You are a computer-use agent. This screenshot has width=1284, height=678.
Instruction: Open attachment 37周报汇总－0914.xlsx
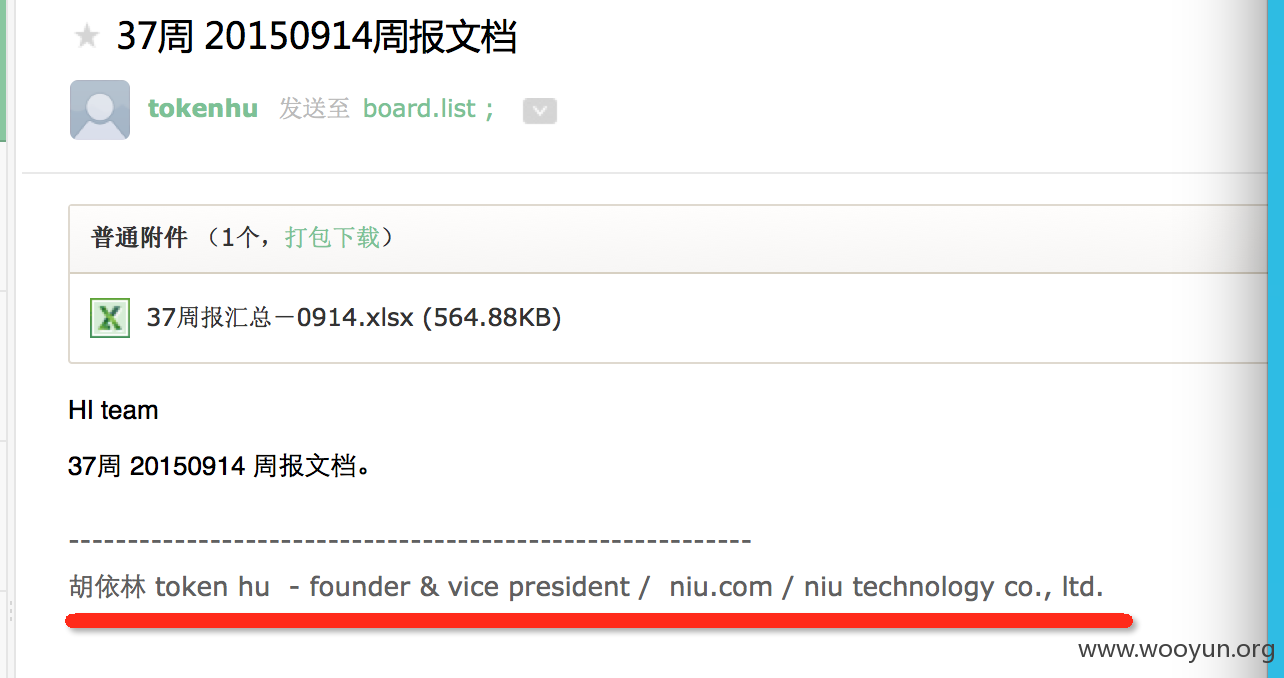point(280,318)
